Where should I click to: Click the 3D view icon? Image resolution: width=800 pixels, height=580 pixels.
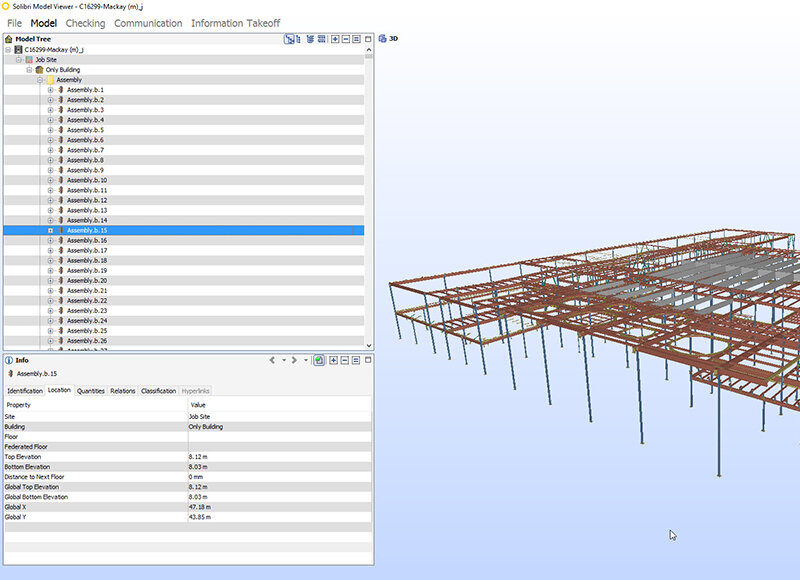(382, 38)
